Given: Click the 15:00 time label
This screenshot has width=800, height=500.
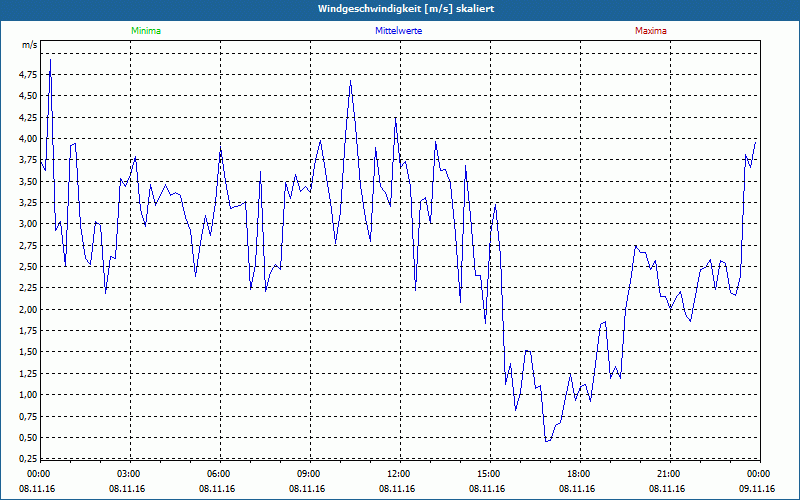Looking at the screenshot, I should point(488,474).
